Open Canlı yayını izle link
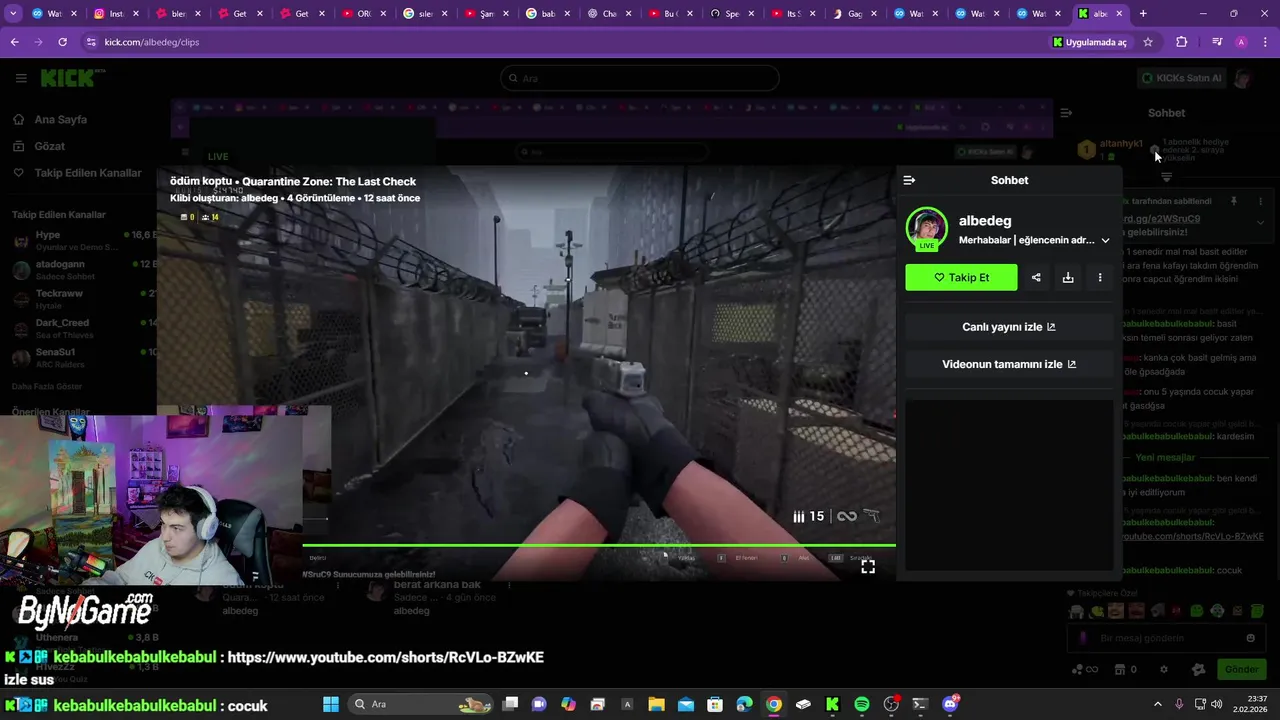Viewport: 1280px width, 720px height. (x=1009, y=327)
